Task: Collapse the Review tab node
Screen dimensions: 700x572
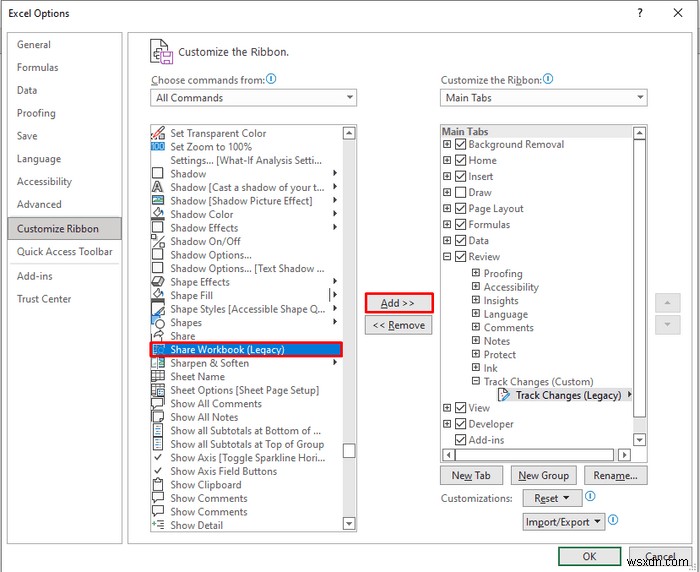Action: click(446, 257)
